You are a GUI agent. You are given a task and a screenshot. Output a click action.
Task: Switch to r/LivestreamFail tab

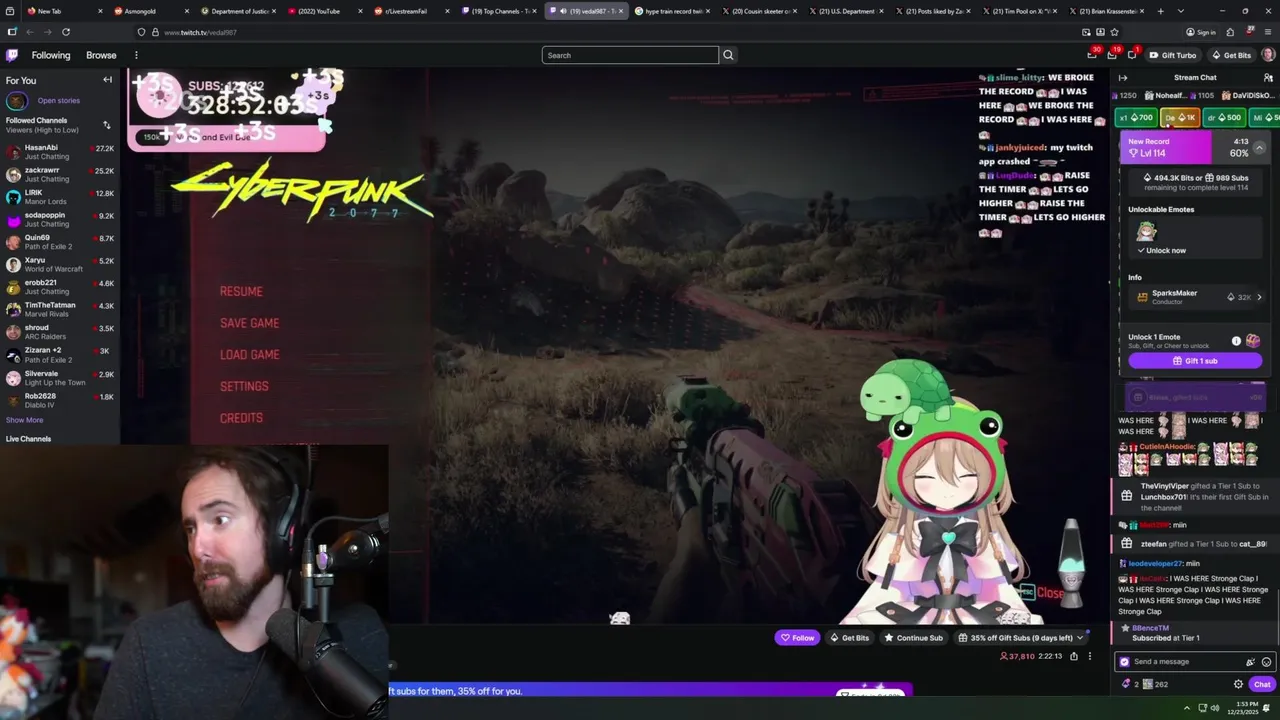click(411, 11)
